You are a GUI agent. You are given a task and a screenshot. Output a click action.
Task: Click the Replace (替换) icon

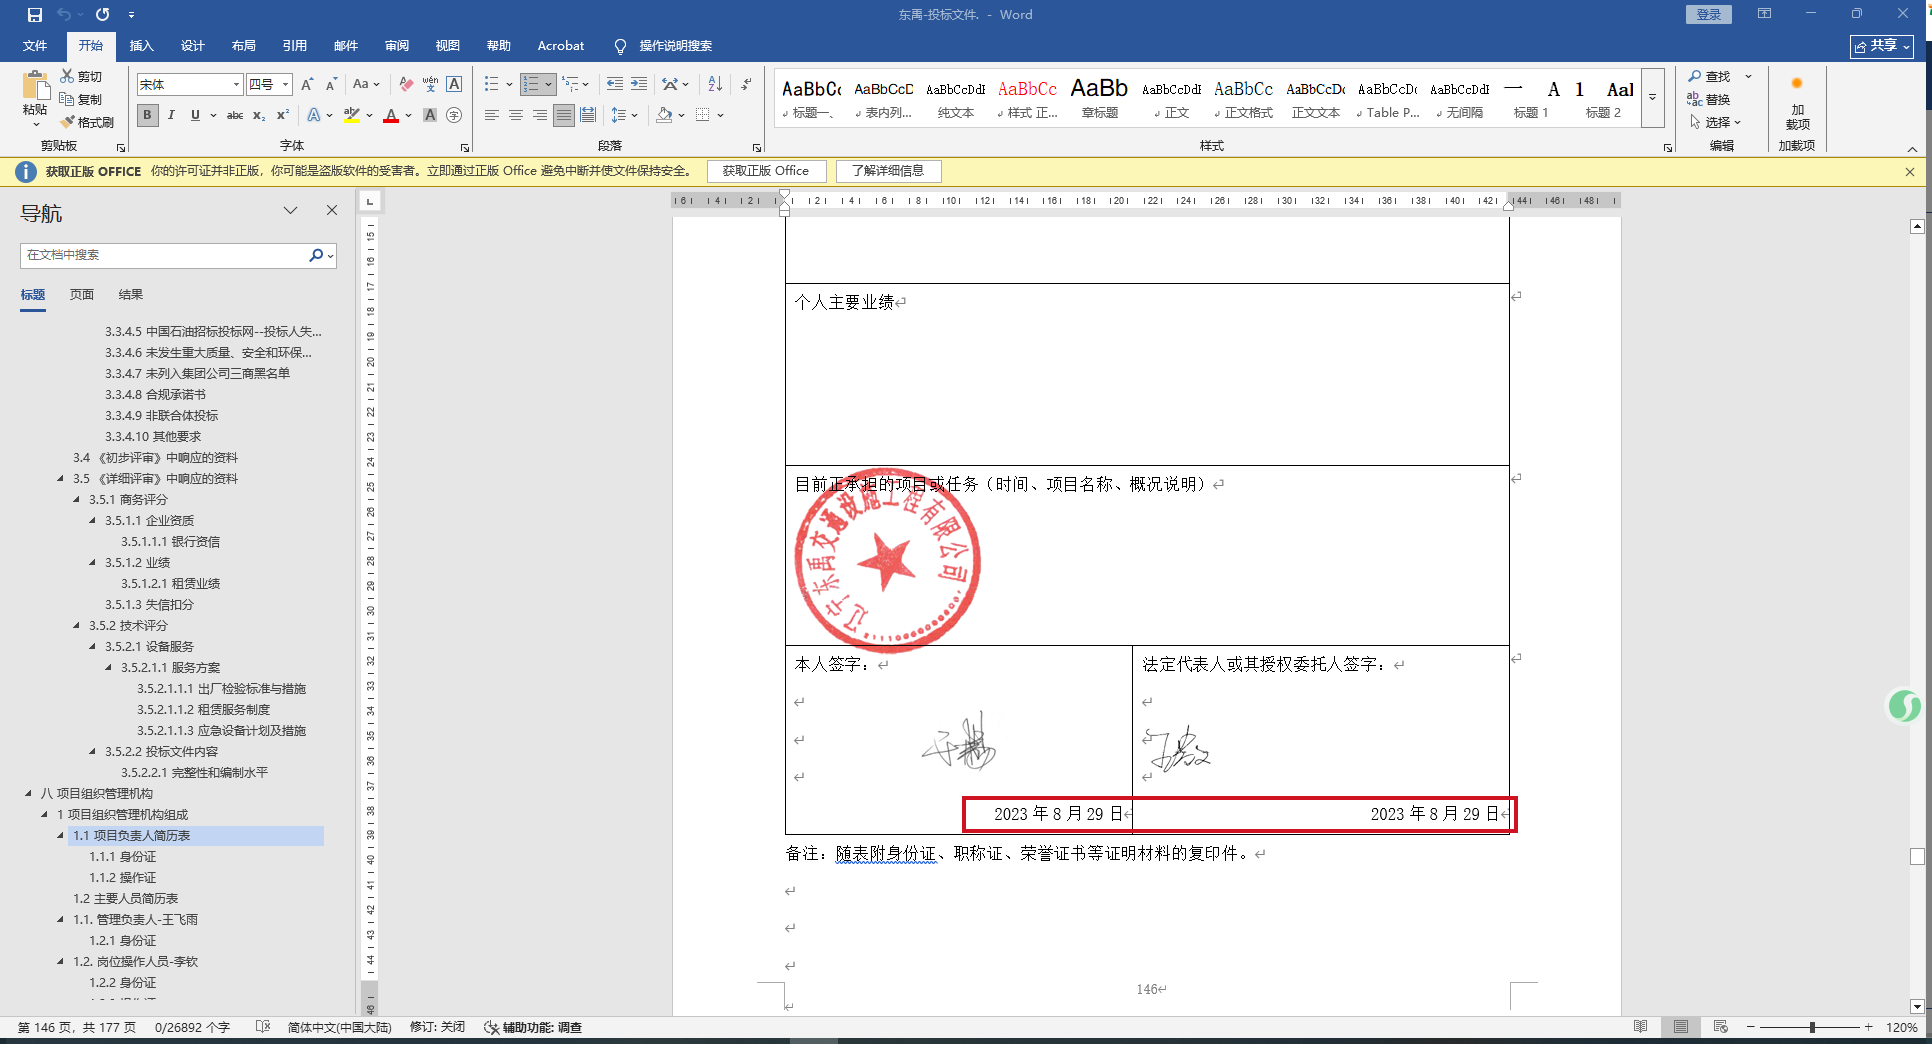pyautogui.click(x=1695, y=99)
